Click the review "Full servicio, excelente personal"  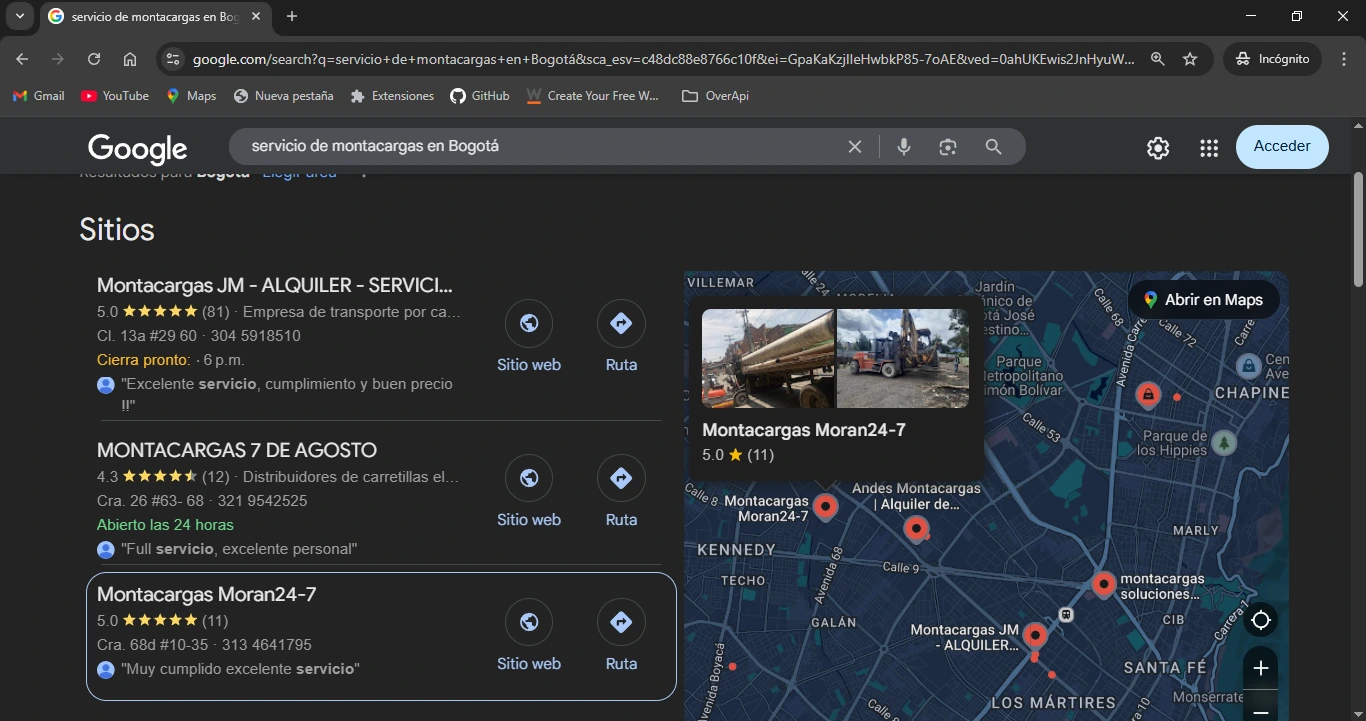239,549
